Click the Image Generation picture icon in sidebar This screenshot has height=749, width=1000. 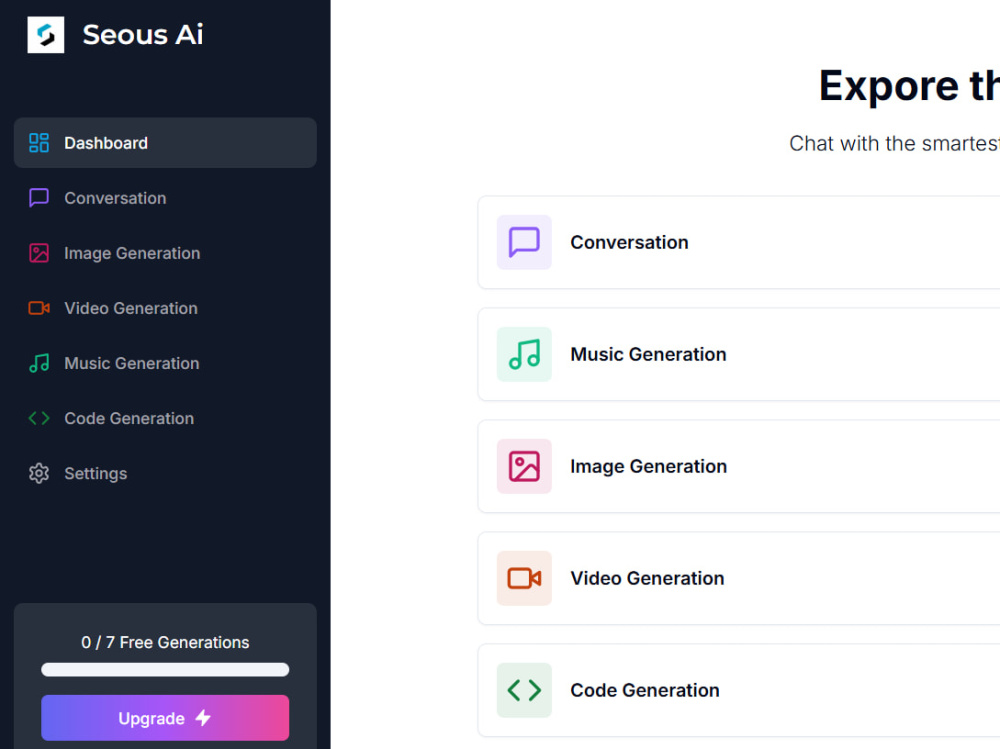(39, 253)
